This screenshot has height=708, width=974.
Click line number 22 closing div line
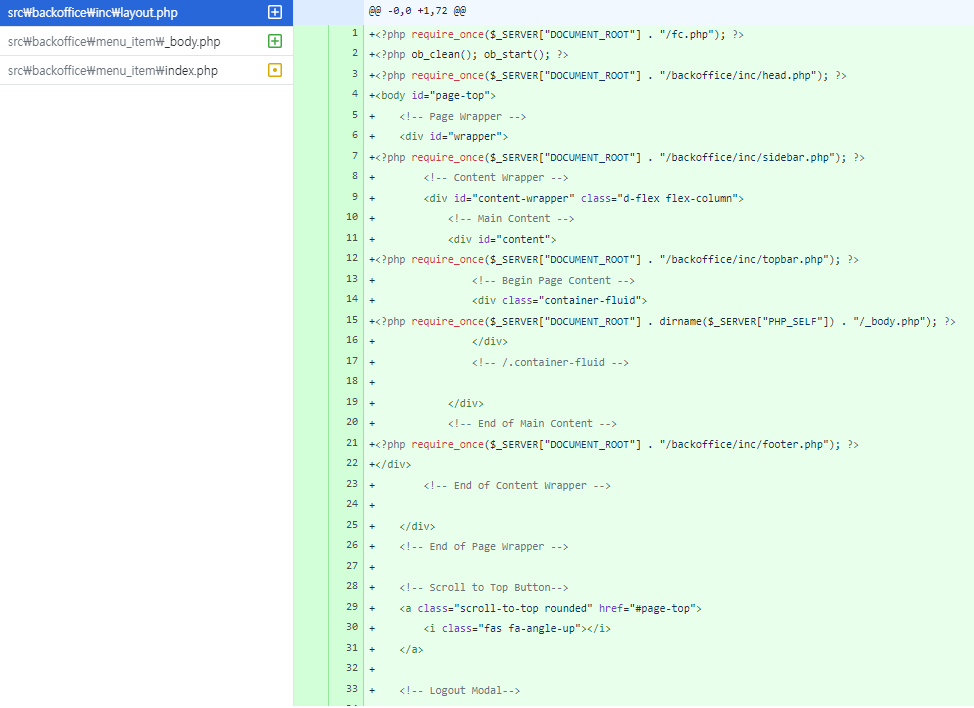point(390,465)
